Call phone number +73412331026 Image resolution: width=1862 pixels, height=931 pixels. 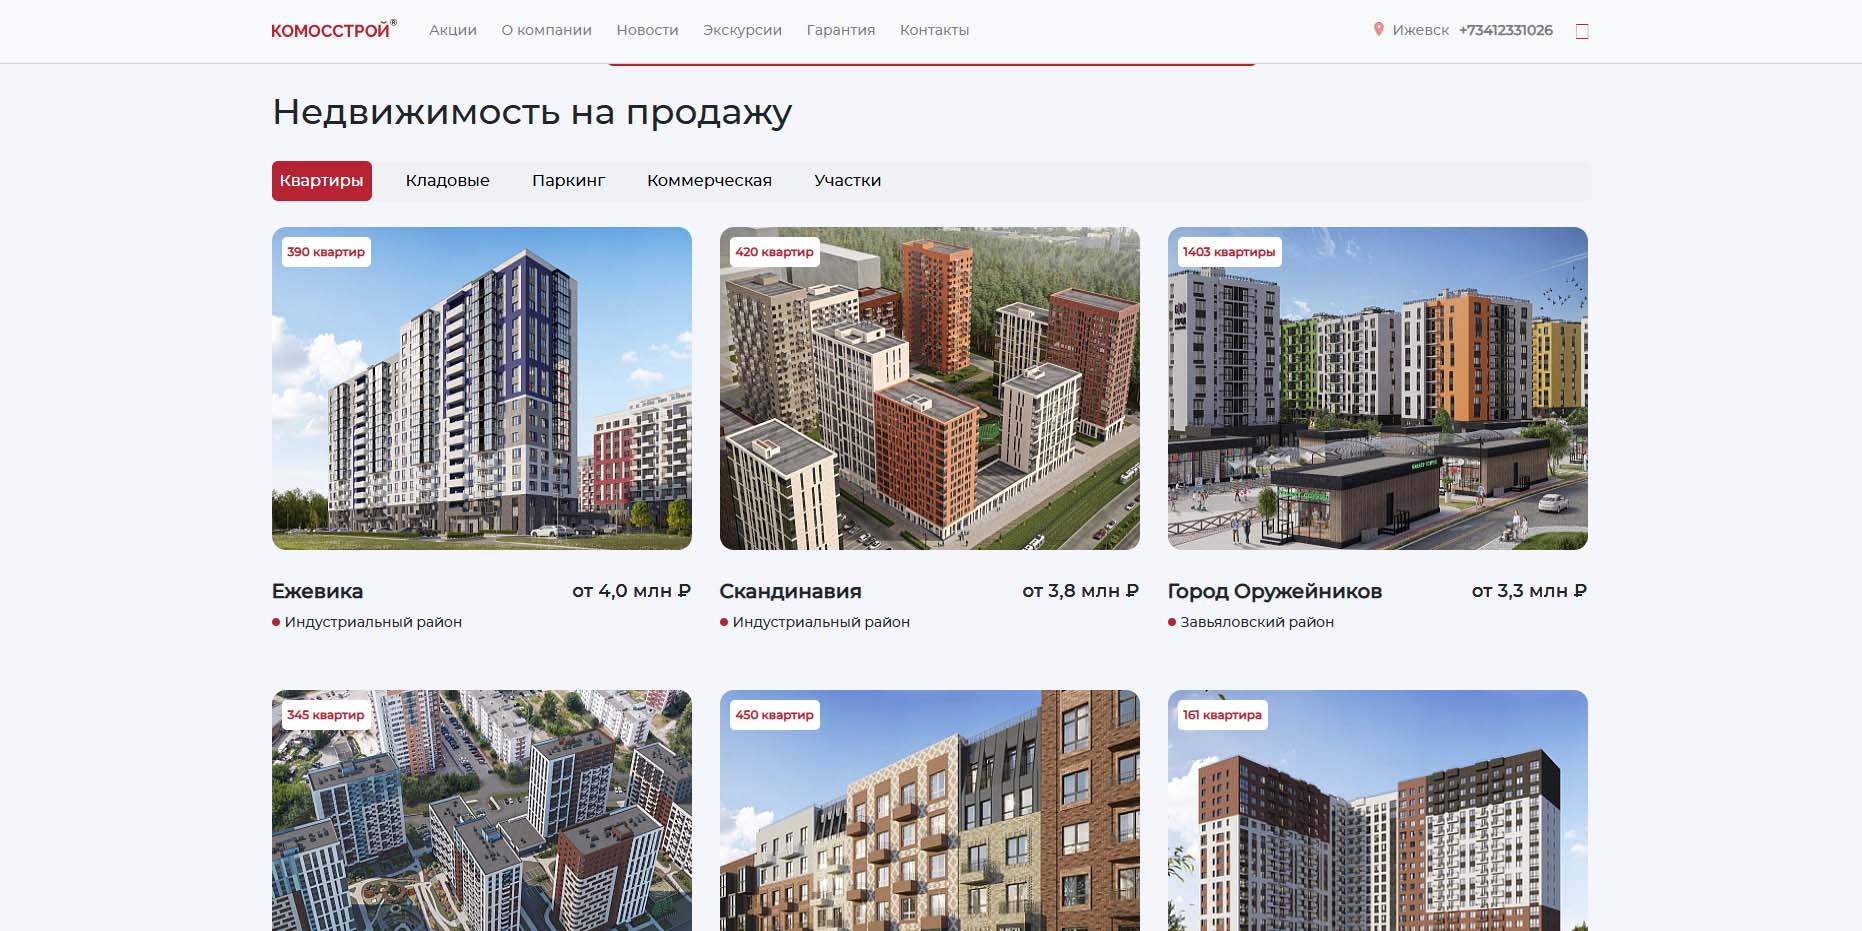coord(1506,30)
